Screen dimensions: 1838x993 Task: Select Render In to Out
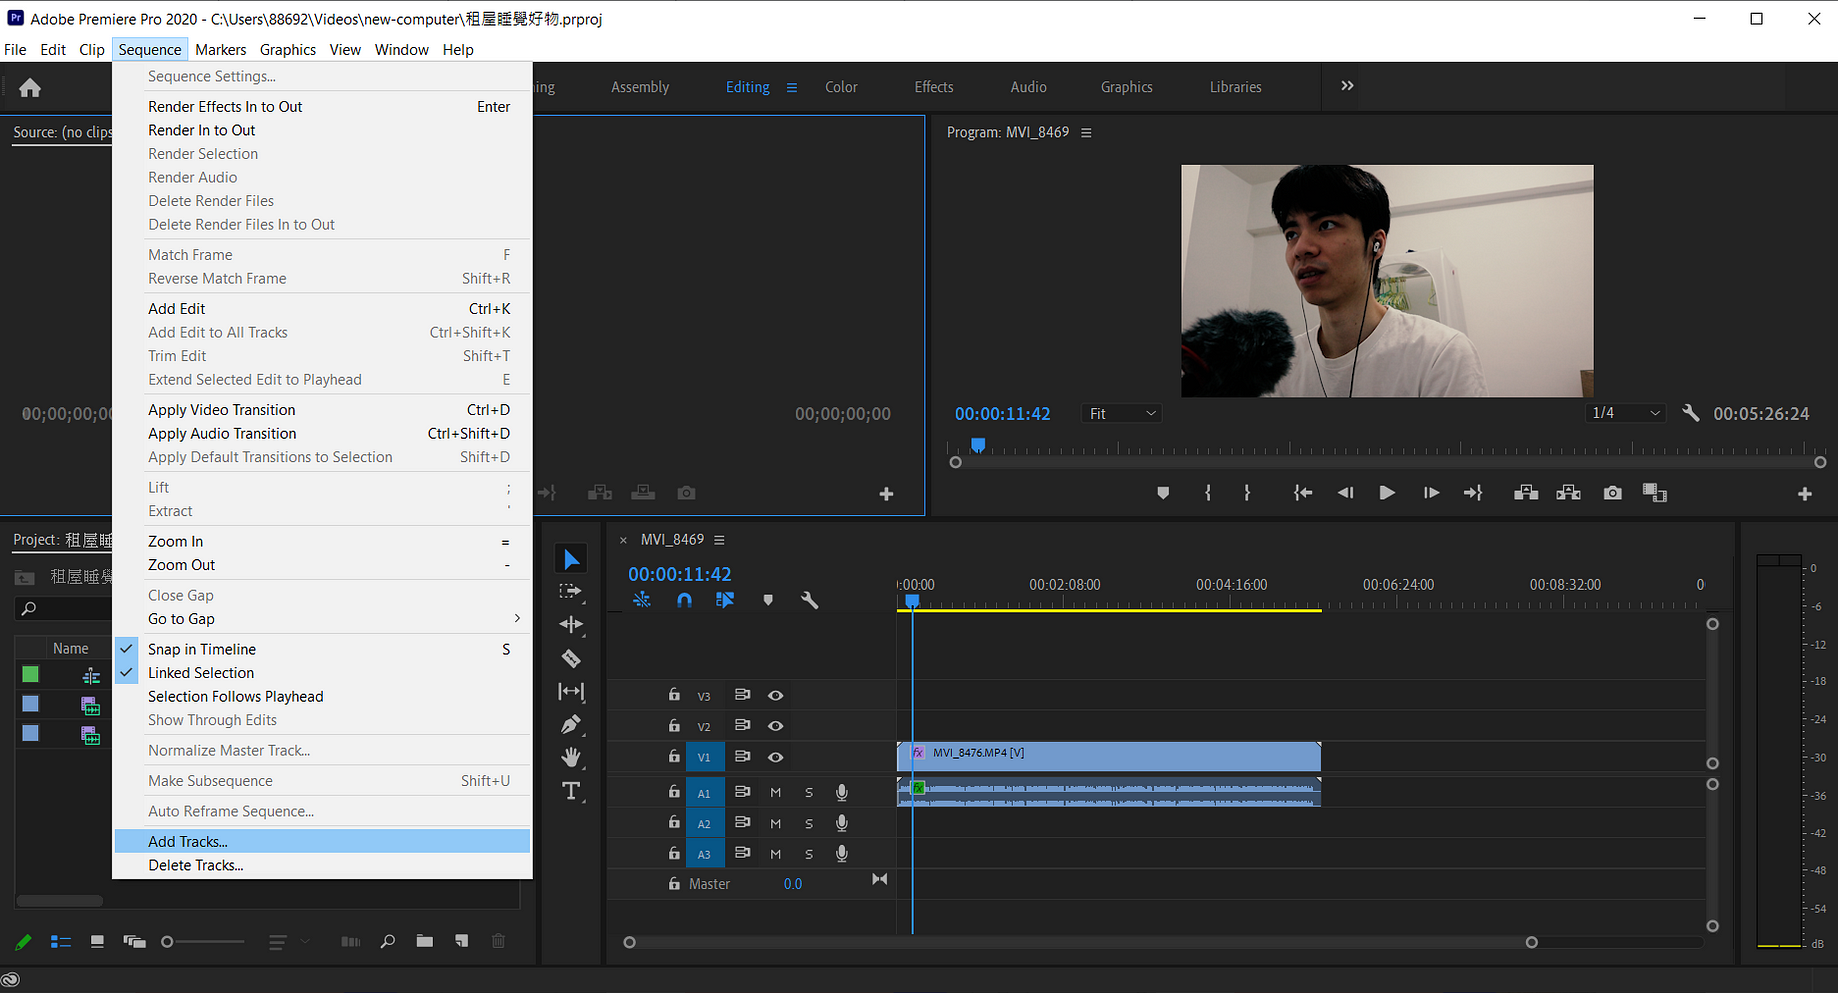click(x=323, y=130)
